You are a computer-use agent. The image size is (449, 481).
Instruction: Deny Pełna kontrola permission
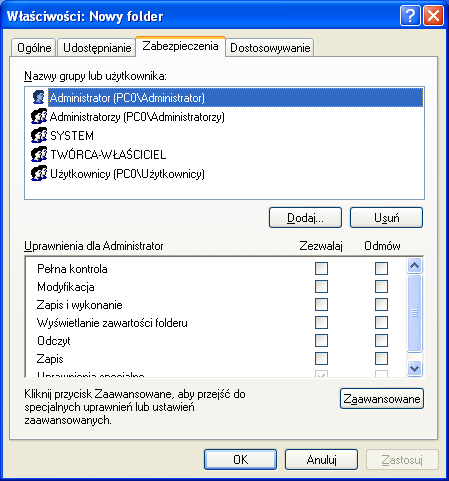(381, 268)
